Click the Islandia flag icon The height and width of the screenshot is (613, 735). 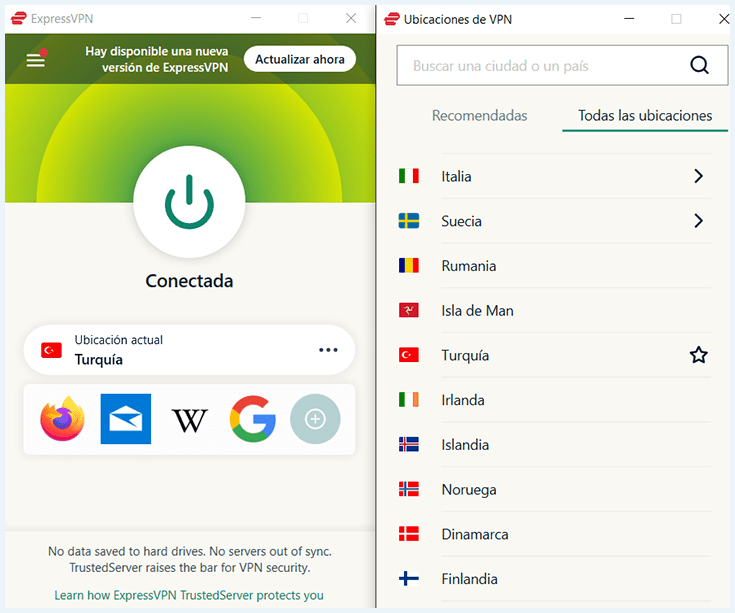click(x=409, y=445)
